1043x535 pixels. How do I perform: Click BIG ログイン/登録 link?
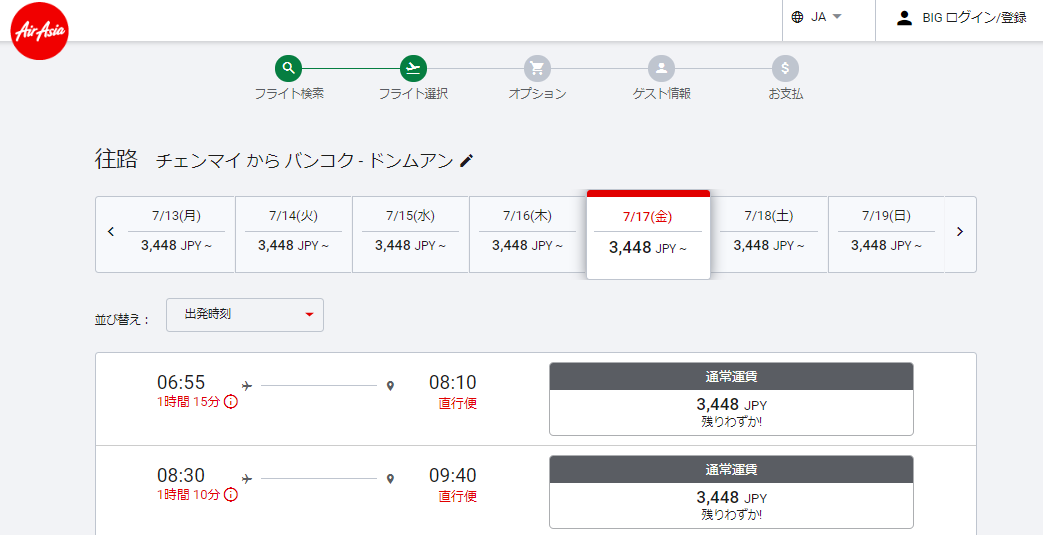point(974,18)
